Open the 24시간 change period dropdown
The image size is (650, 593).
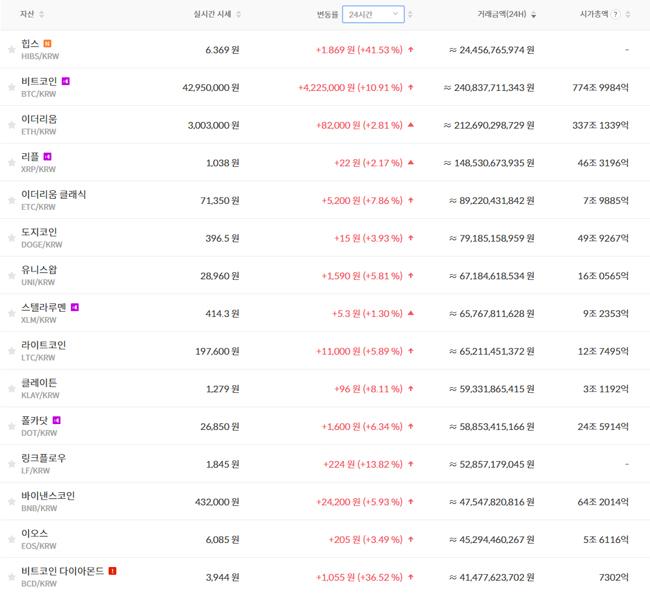pyautogui.click(x=373, y=15)
